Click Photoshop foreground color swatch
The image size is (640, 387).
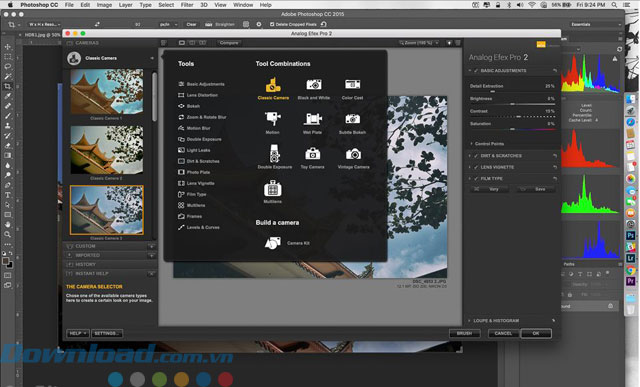[x=6, y=261]
